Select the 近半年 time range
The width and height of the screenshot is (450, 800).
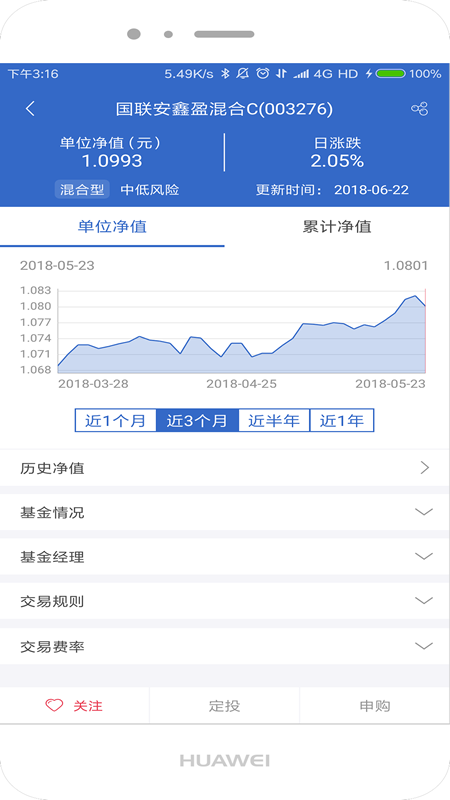coord(273,420)
